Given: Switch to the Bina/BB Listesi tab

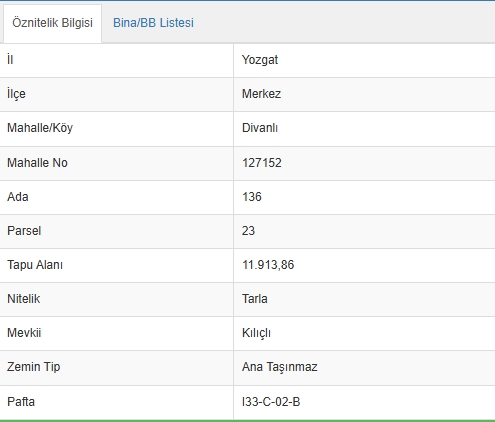Looking at the screenshot, I should pyautogui.click(x=153, y=23).
